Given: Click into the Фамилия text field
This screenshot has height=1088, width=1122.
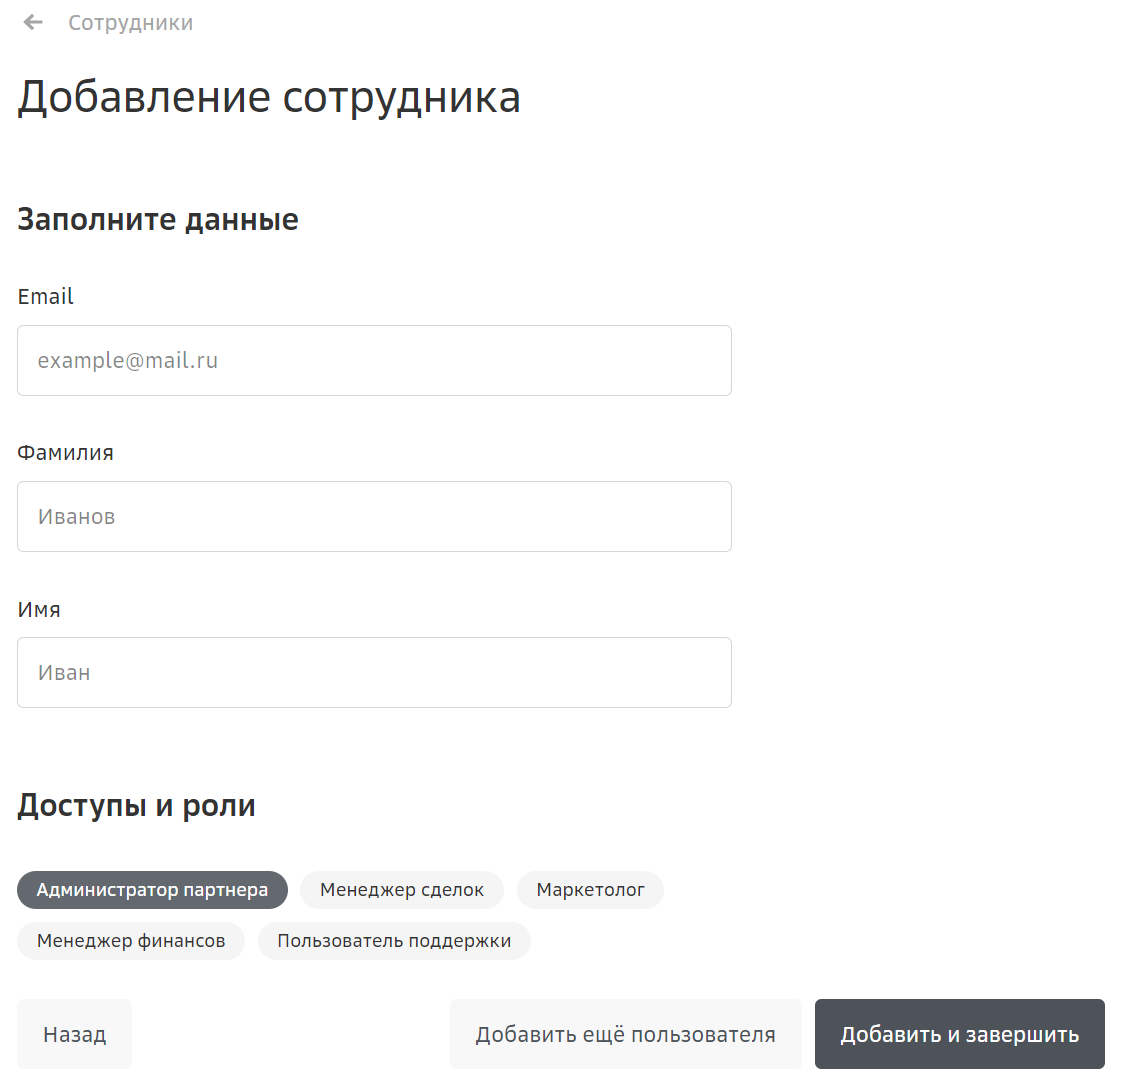Looking at the screenshot, I should (x=374, y=517).
